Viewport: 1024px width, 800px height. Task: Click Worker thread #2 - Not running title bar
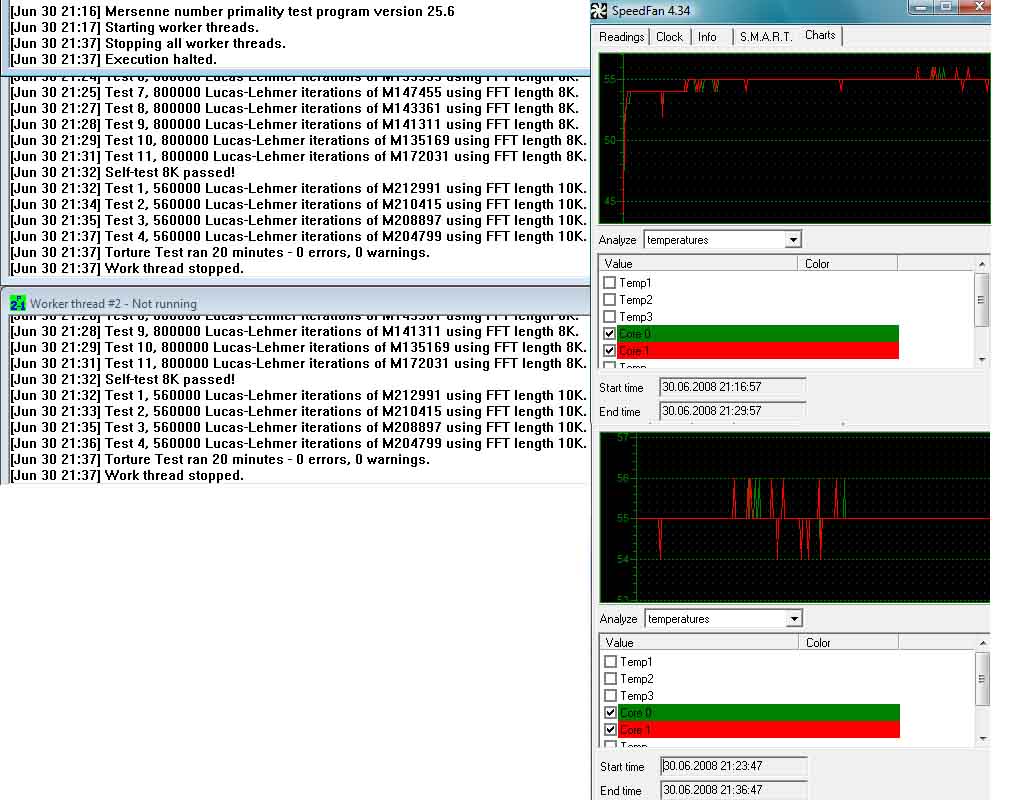point(295,303)
